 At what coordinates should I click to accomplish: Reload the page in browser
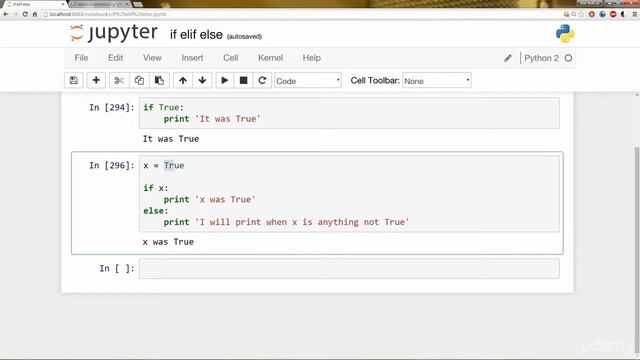click(25, 14)
